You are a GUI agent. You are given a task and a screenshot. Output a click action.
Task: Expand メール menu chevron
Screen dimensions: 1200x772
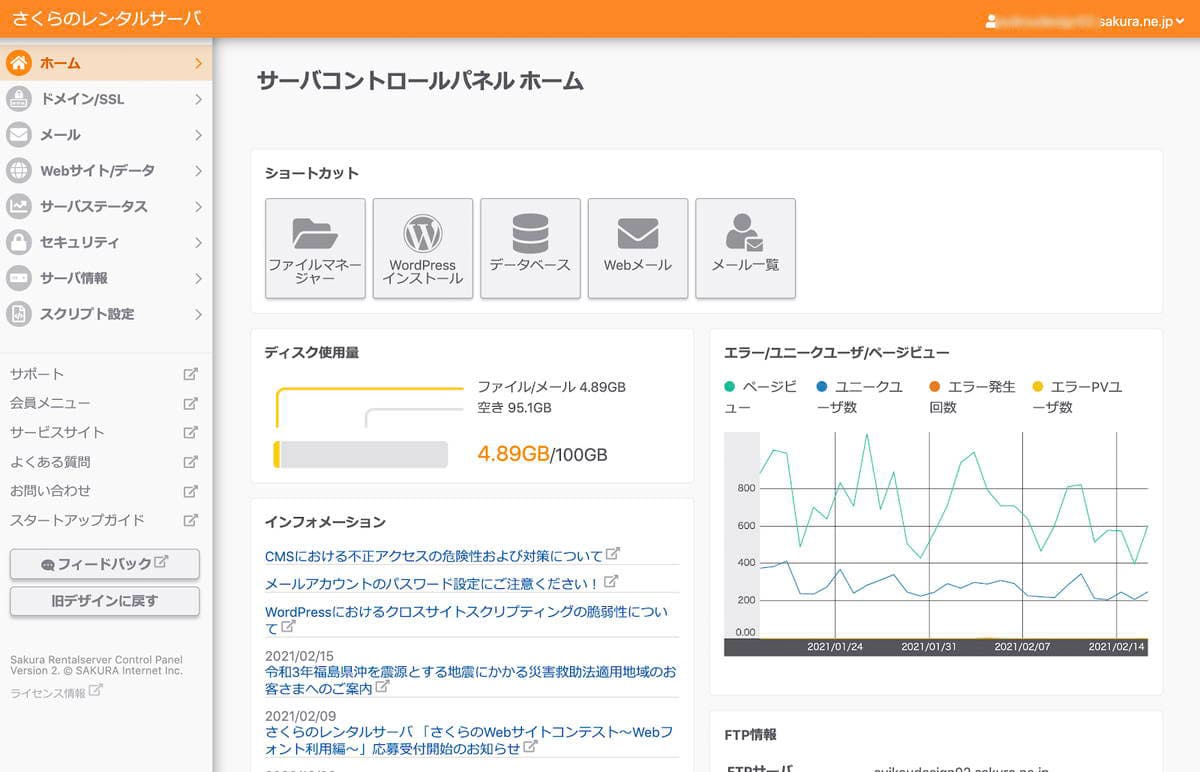click(x=198, y=135)
